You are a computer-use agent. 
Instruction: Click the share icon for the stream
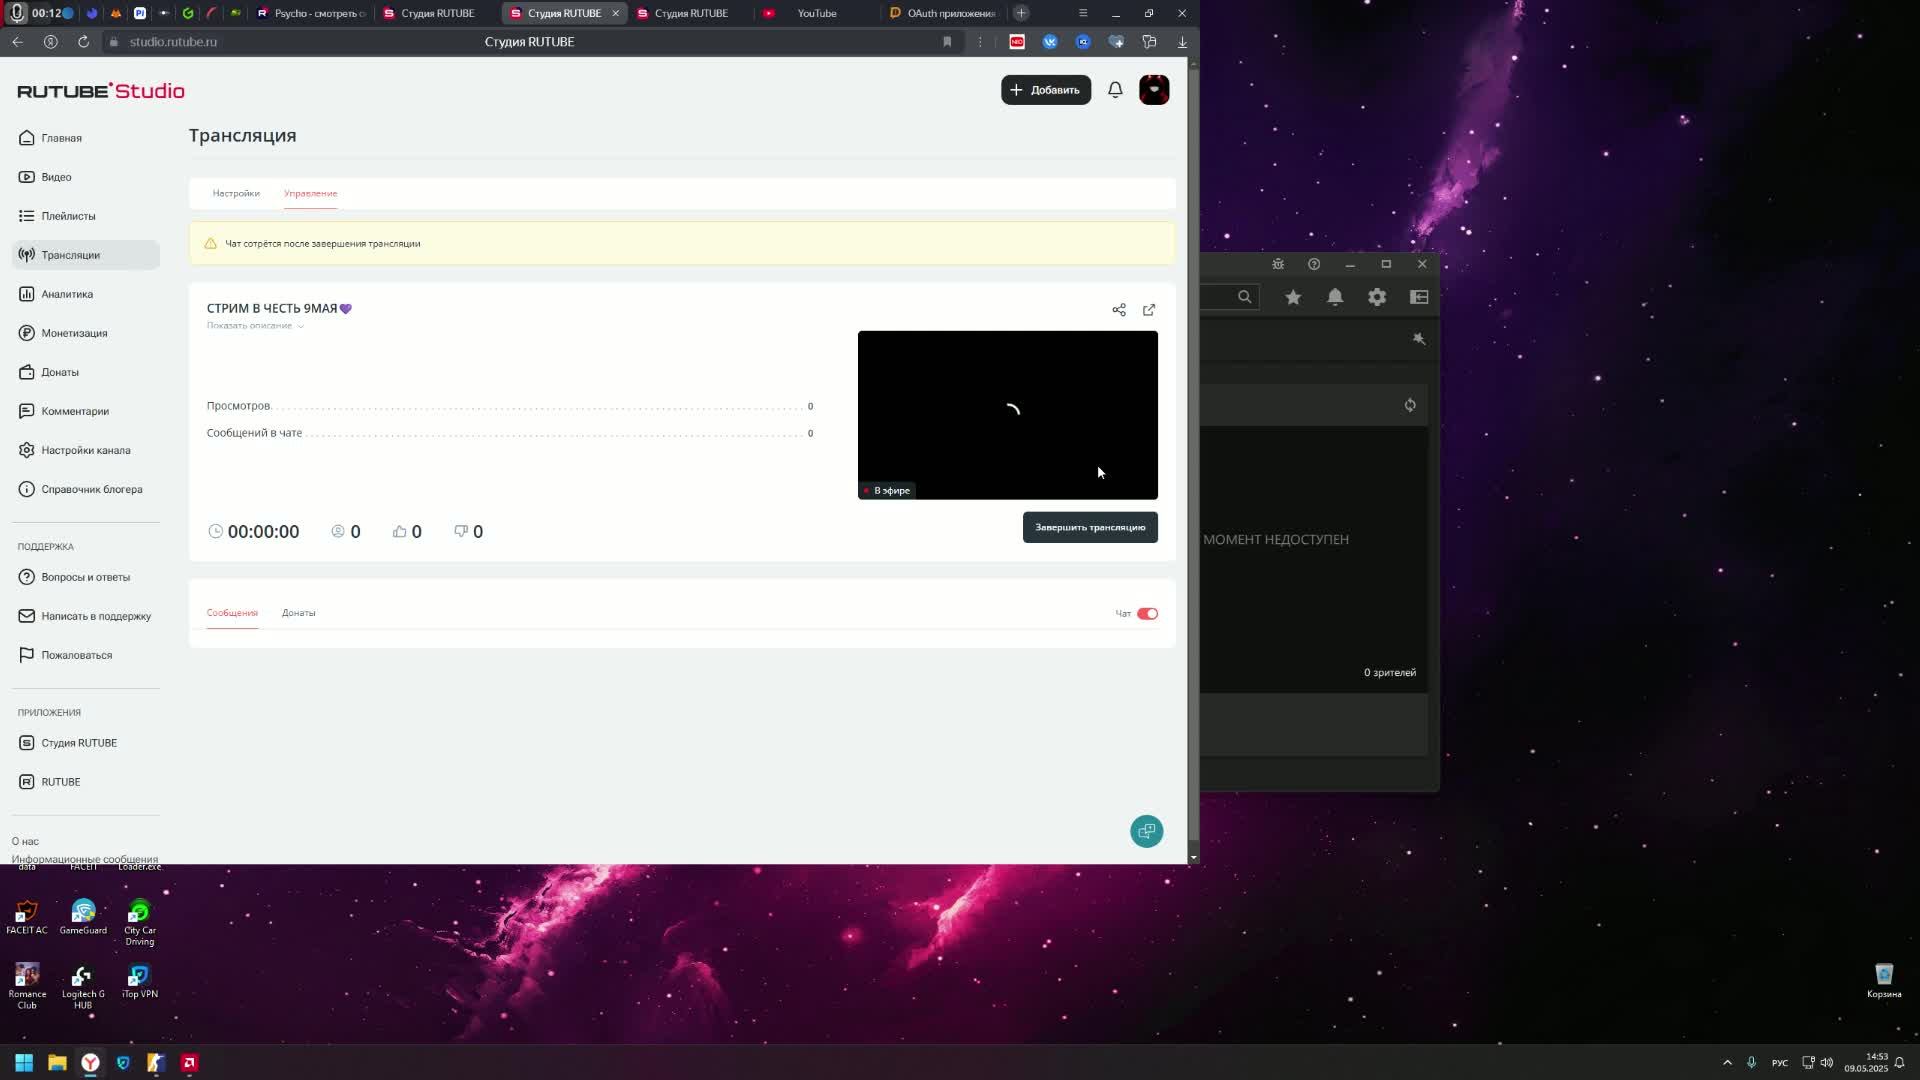click(1119, 310)
